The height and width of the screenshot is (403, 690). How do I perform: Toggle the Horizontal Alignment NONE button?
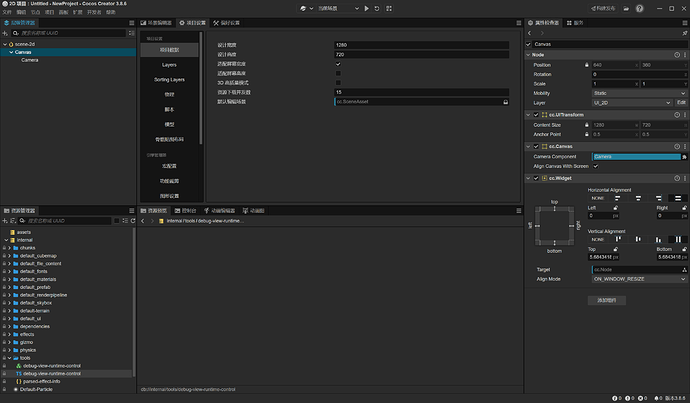tap(598, 198)
